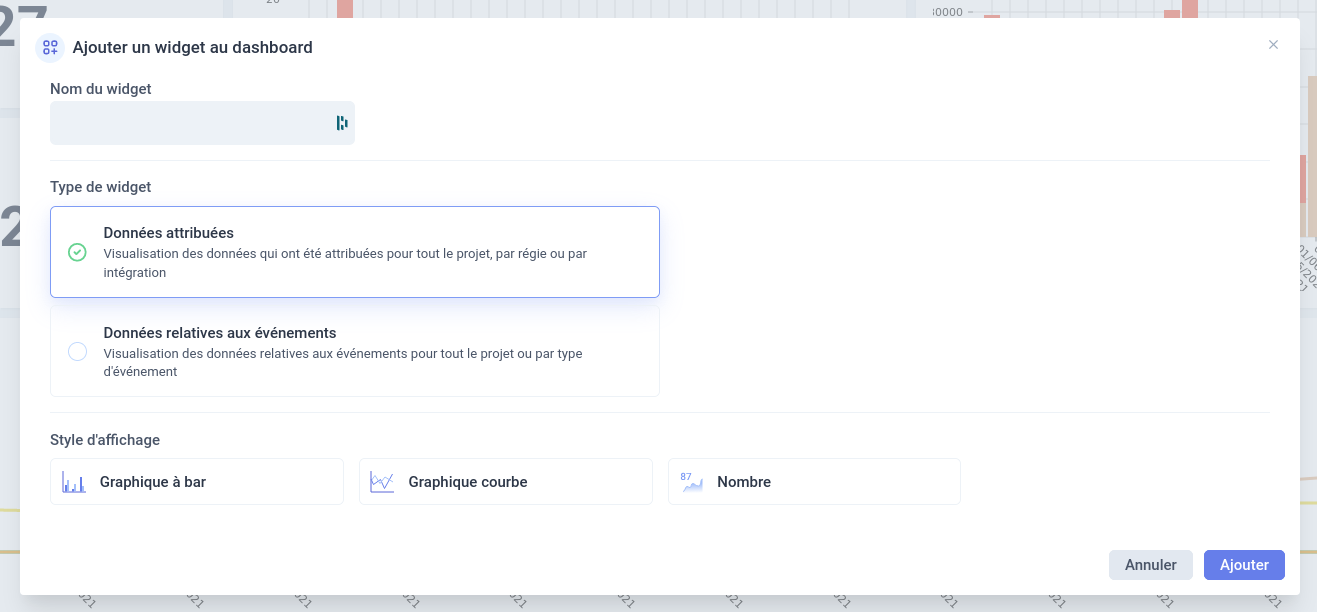Confirm with the Ajouter button
The width and height of the screenshot is (1317, 612).
[x=1244, y=565]
